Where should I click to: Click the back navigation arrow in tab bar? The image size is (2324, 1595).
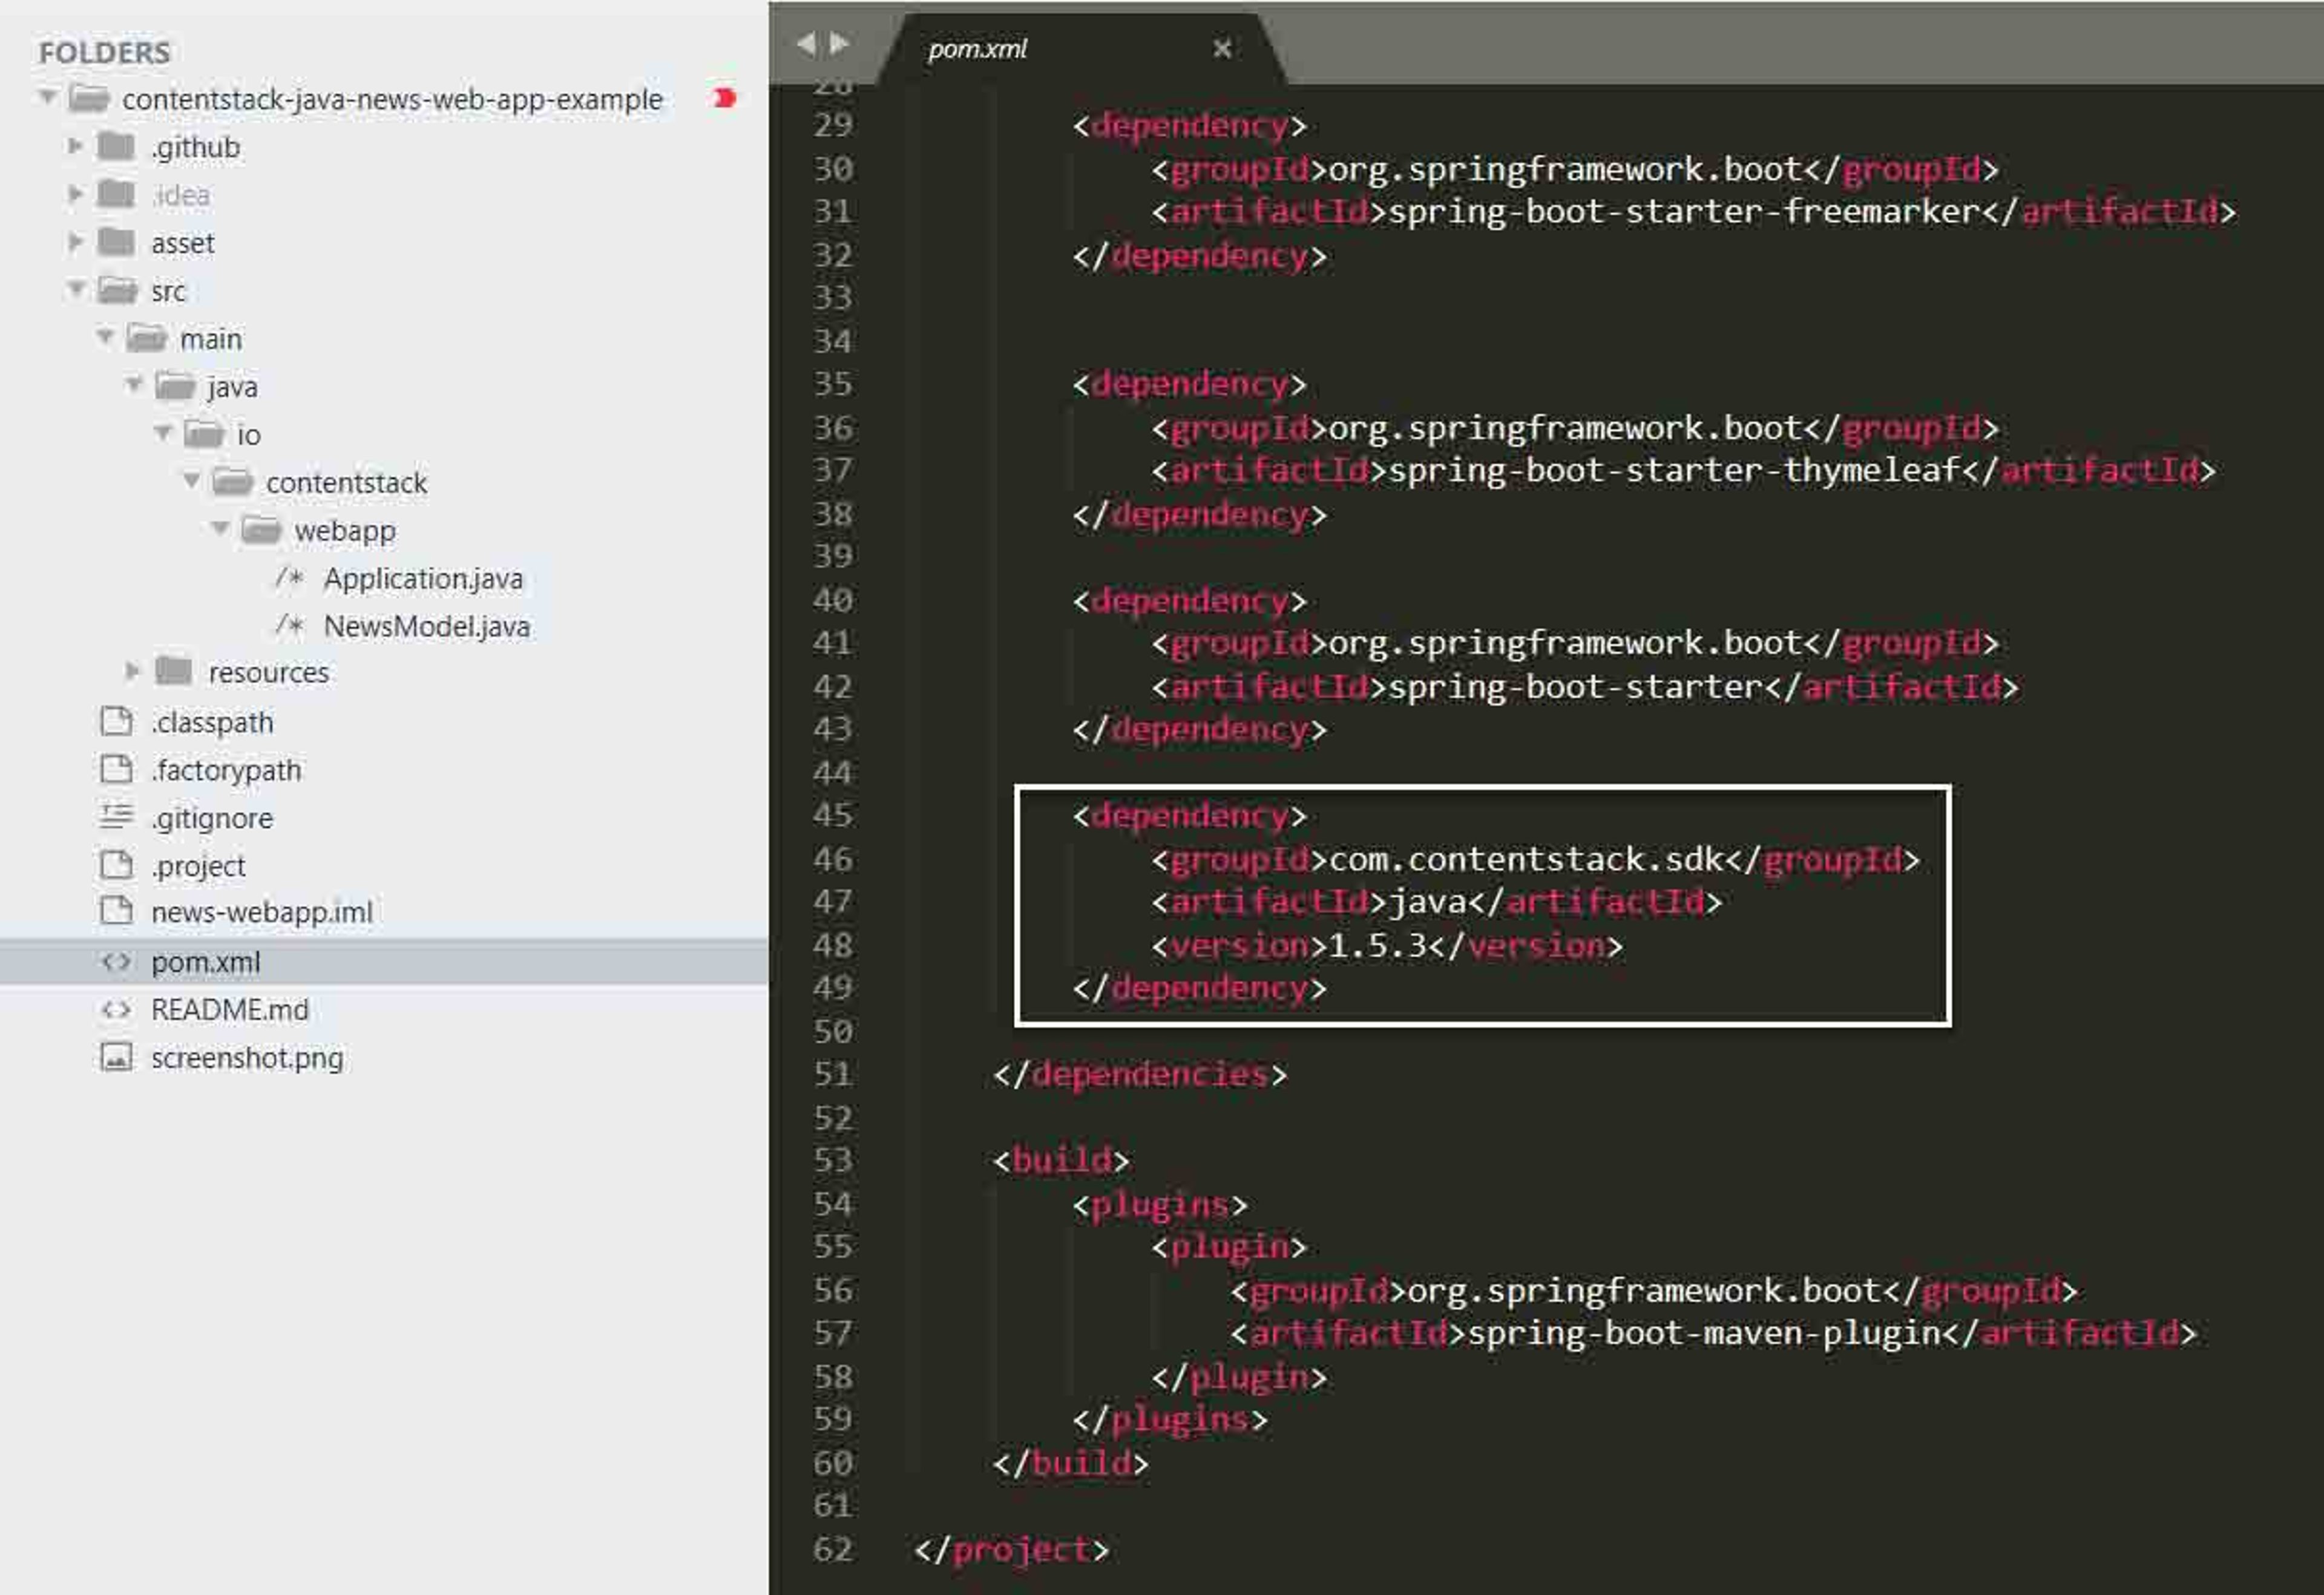[x=806, y=43]
